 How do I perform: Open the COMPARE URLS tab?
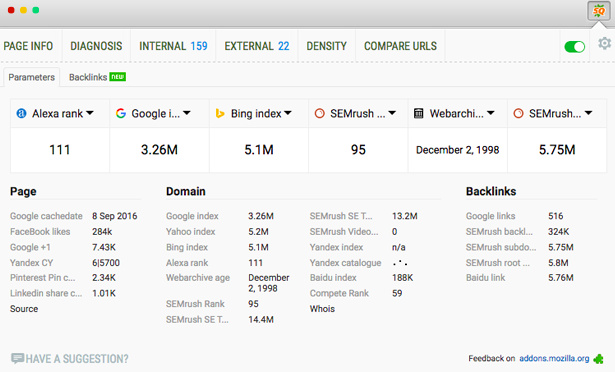tap(400, 46)
